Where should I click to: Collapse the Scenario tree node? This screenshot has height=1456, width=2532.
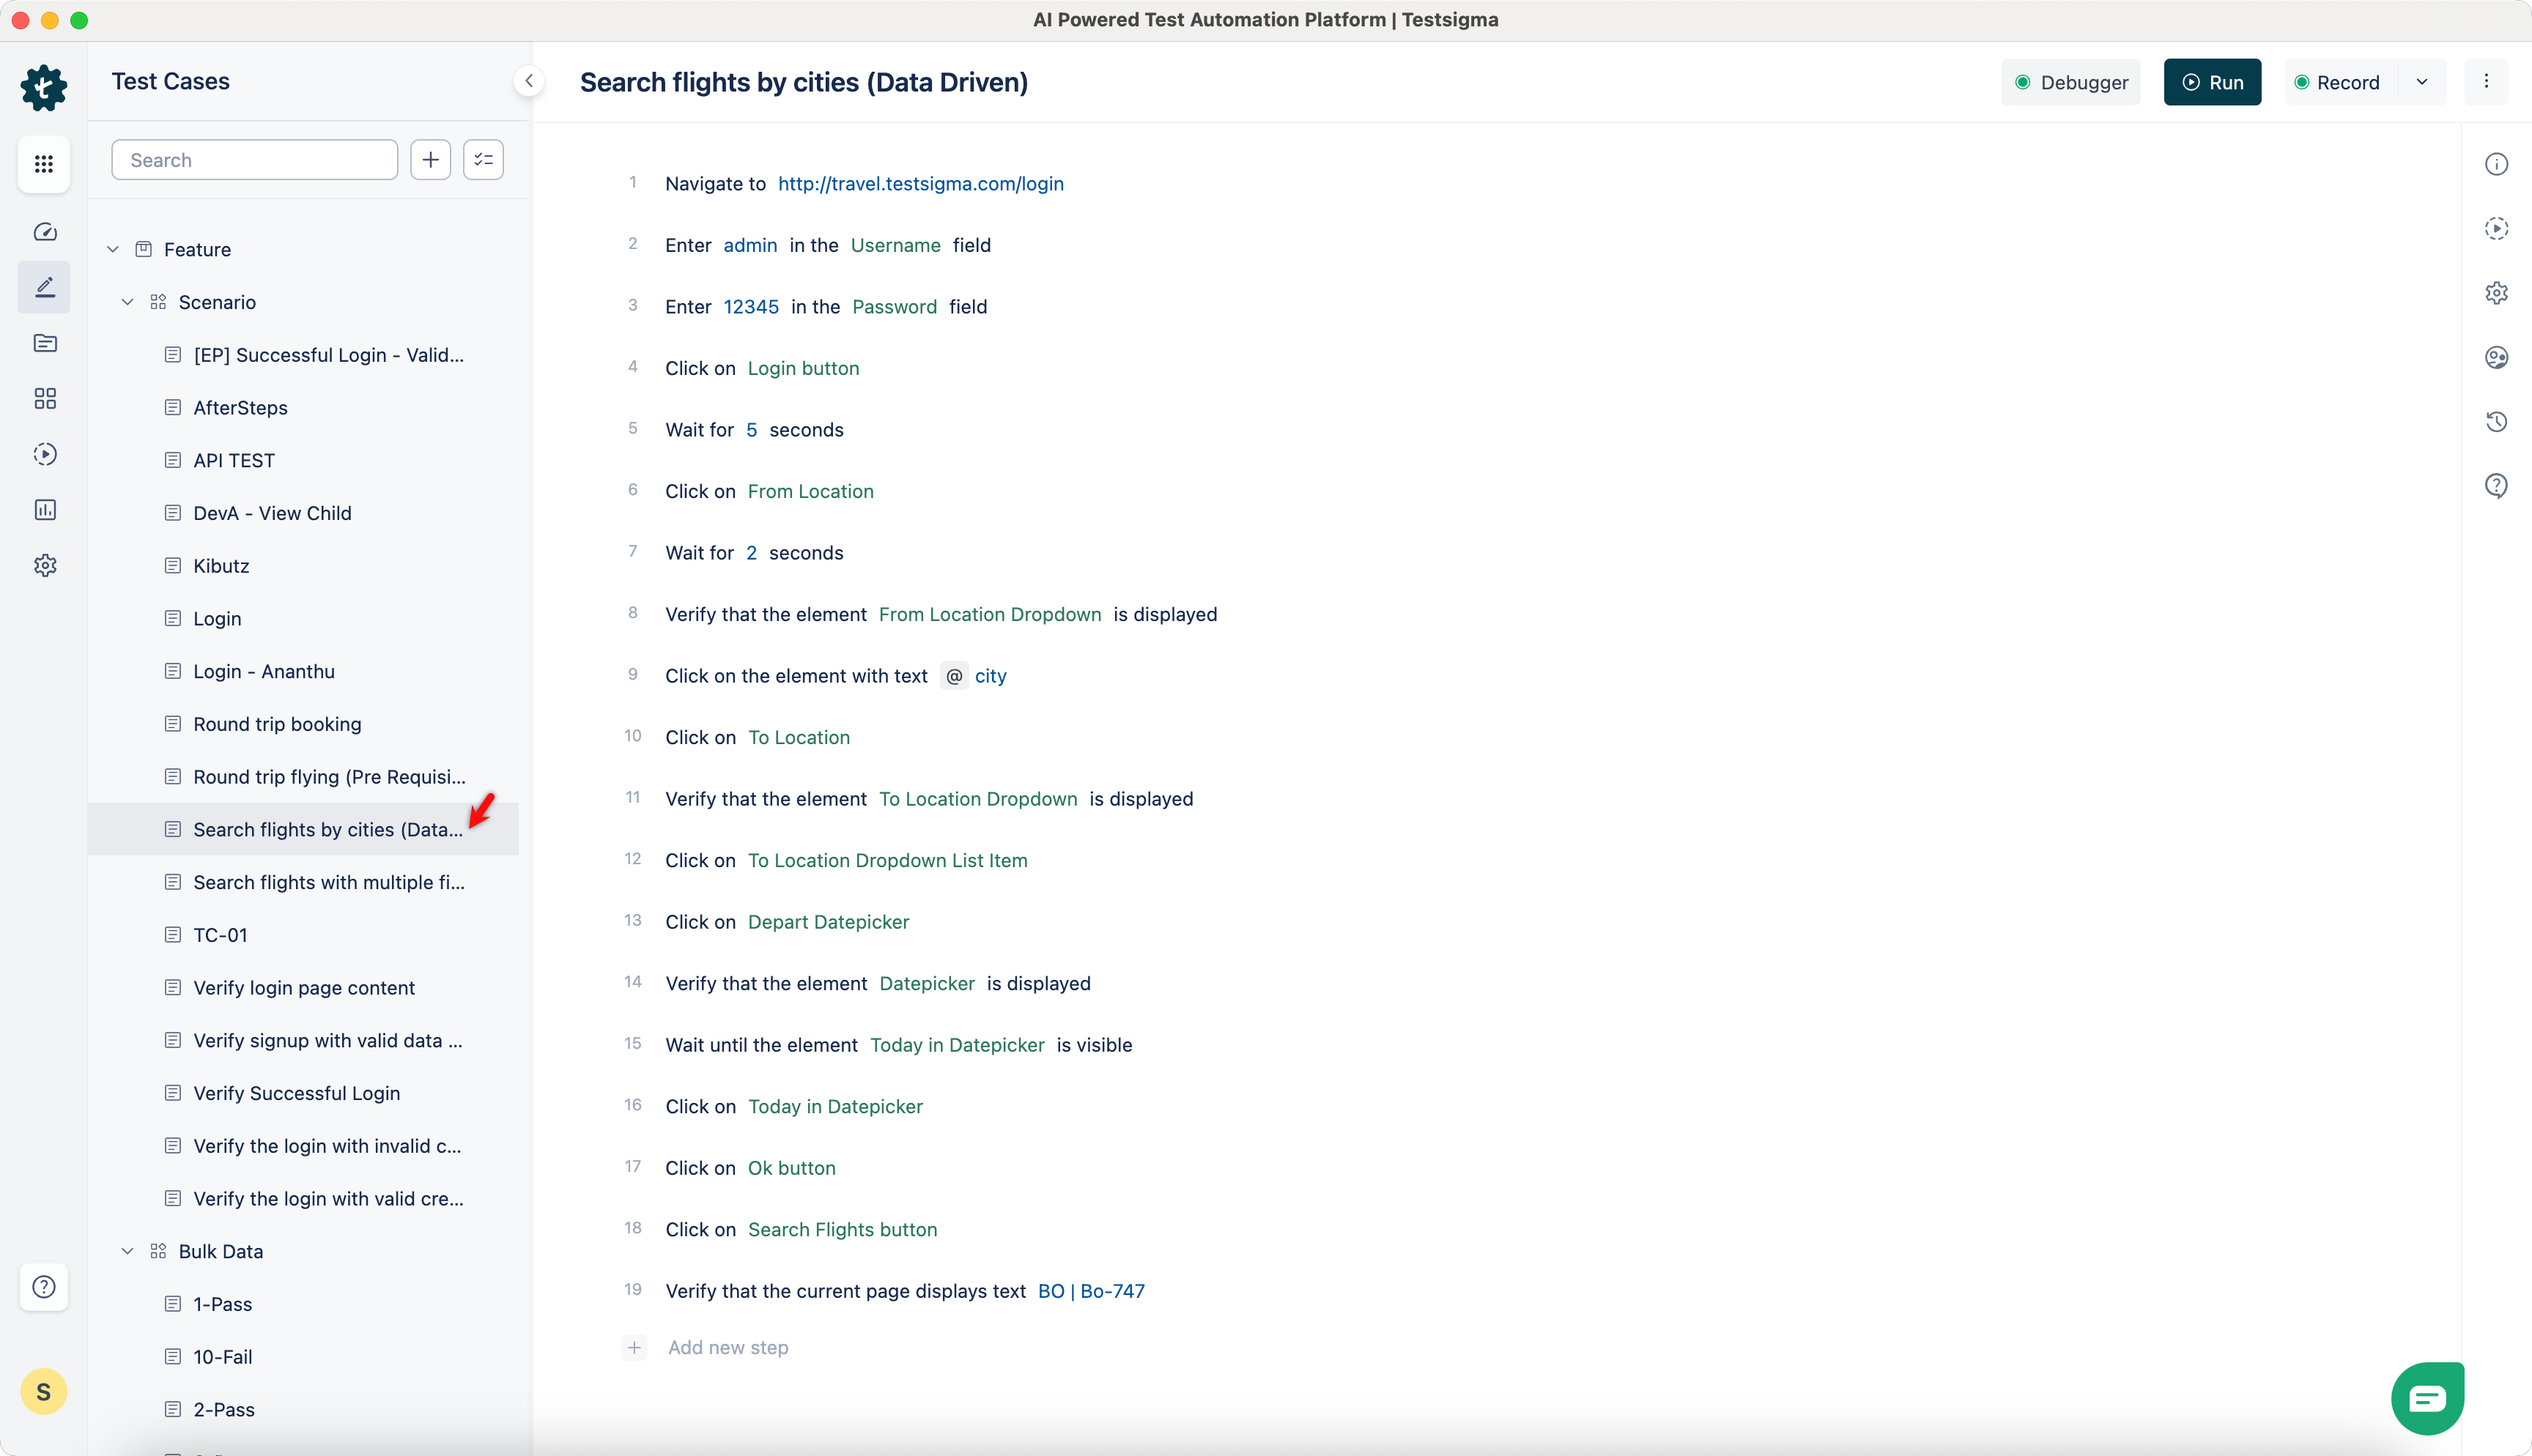point(128,301)
